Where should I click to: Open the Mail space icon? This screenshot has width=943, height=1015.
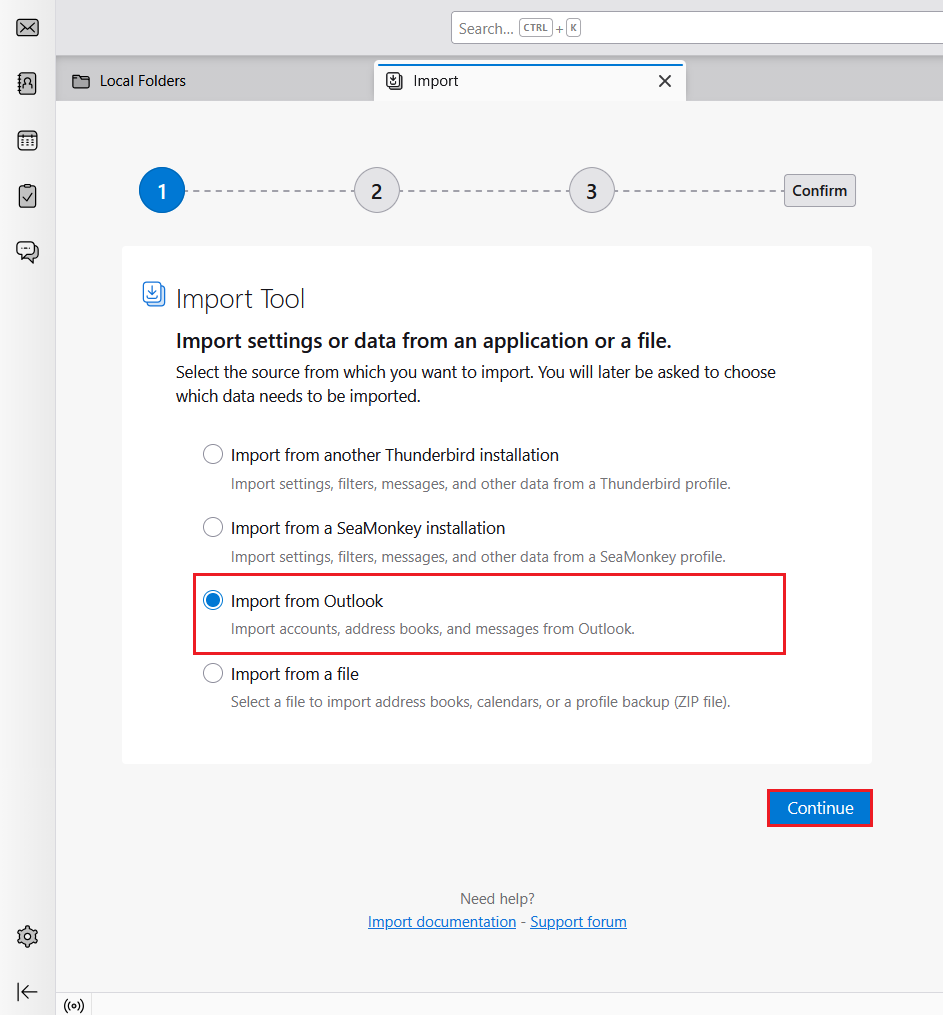pyautogui.click(x=27, y=28)
